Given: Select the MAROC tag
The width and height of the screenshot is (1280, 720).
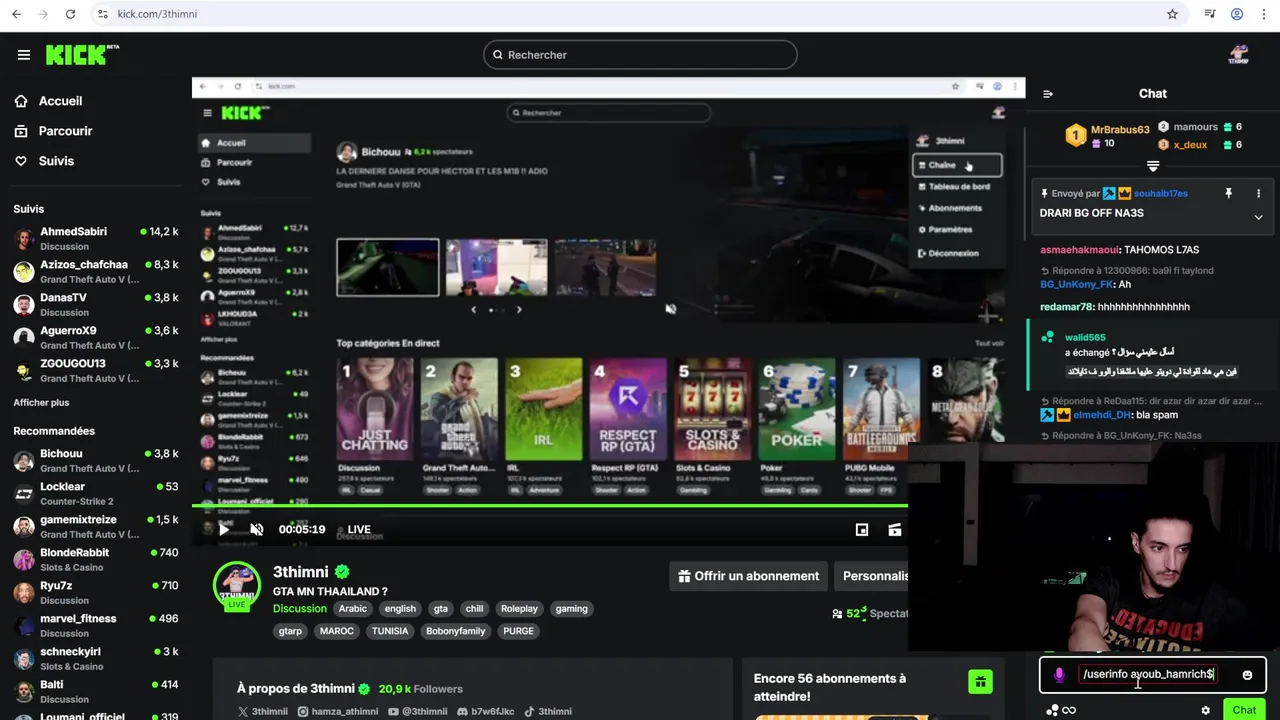Looking at the screenshot, I should pyautogui.click(x=337, y=631).
